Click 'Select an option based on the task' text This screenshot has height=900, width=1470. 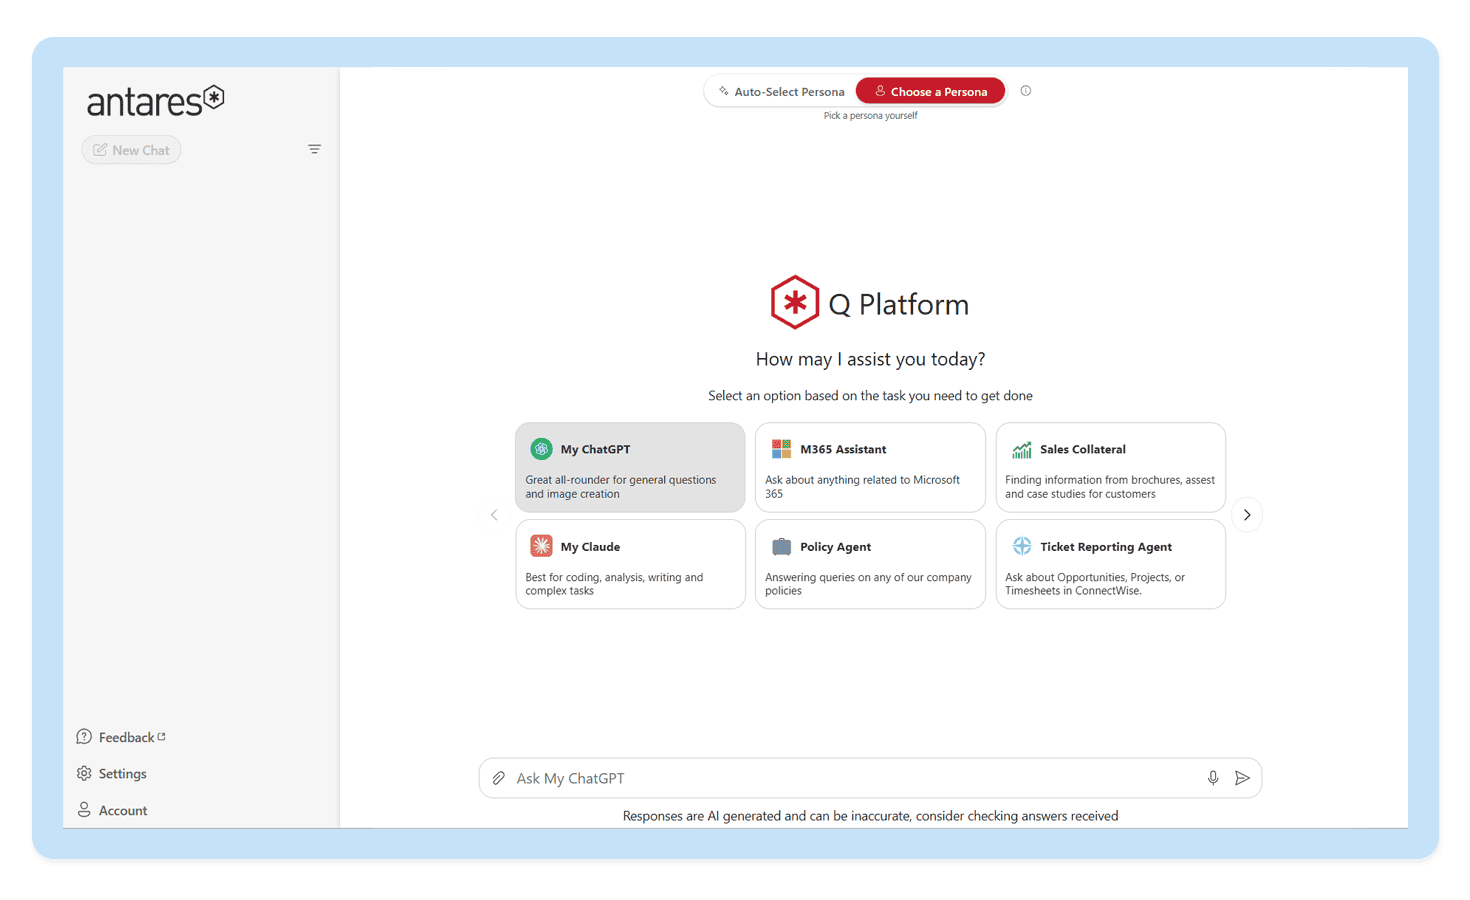[x=870, y=396]
